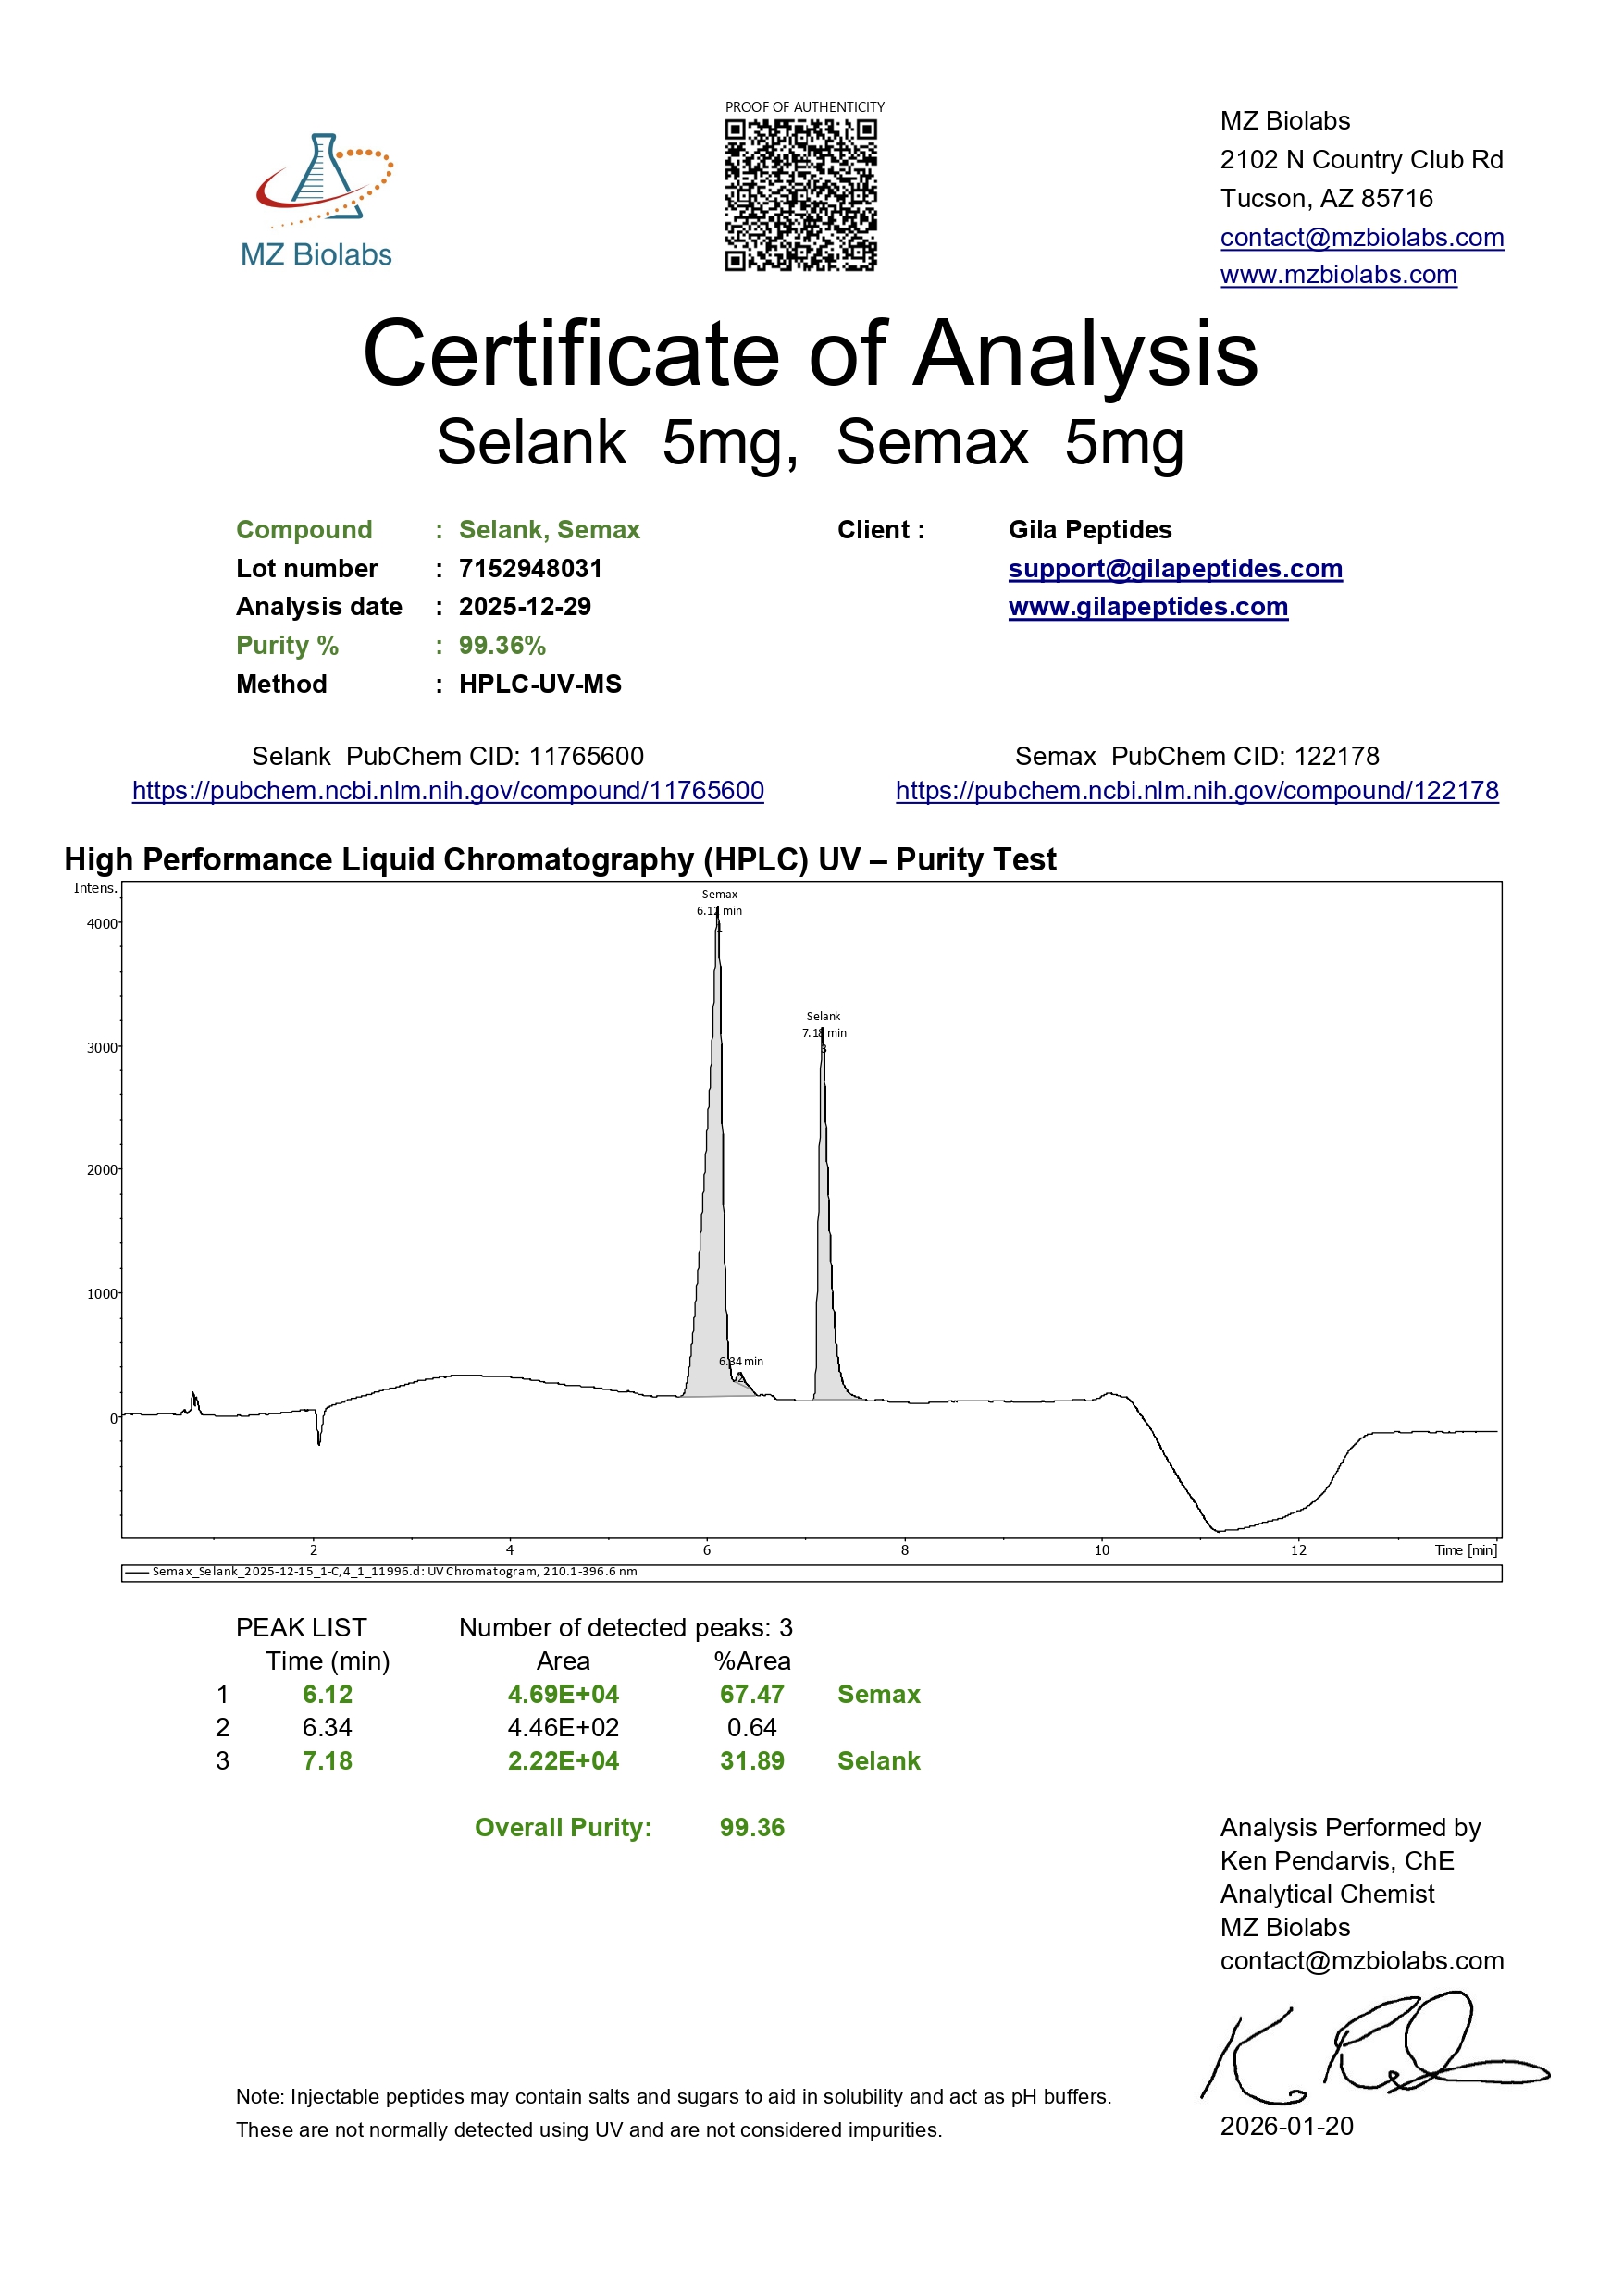Screen dimensions: 1623x2296
Task: Select the "2102 N Country Club Rd" address line
Action: [x=1361, y=160]
